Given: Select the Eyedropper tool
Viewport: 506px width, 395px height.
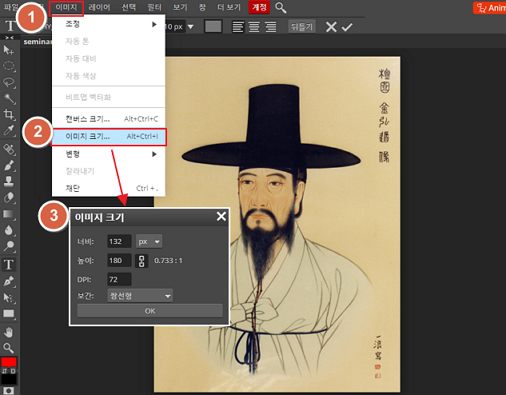Looking at the screenshot, I should (8, 130).
